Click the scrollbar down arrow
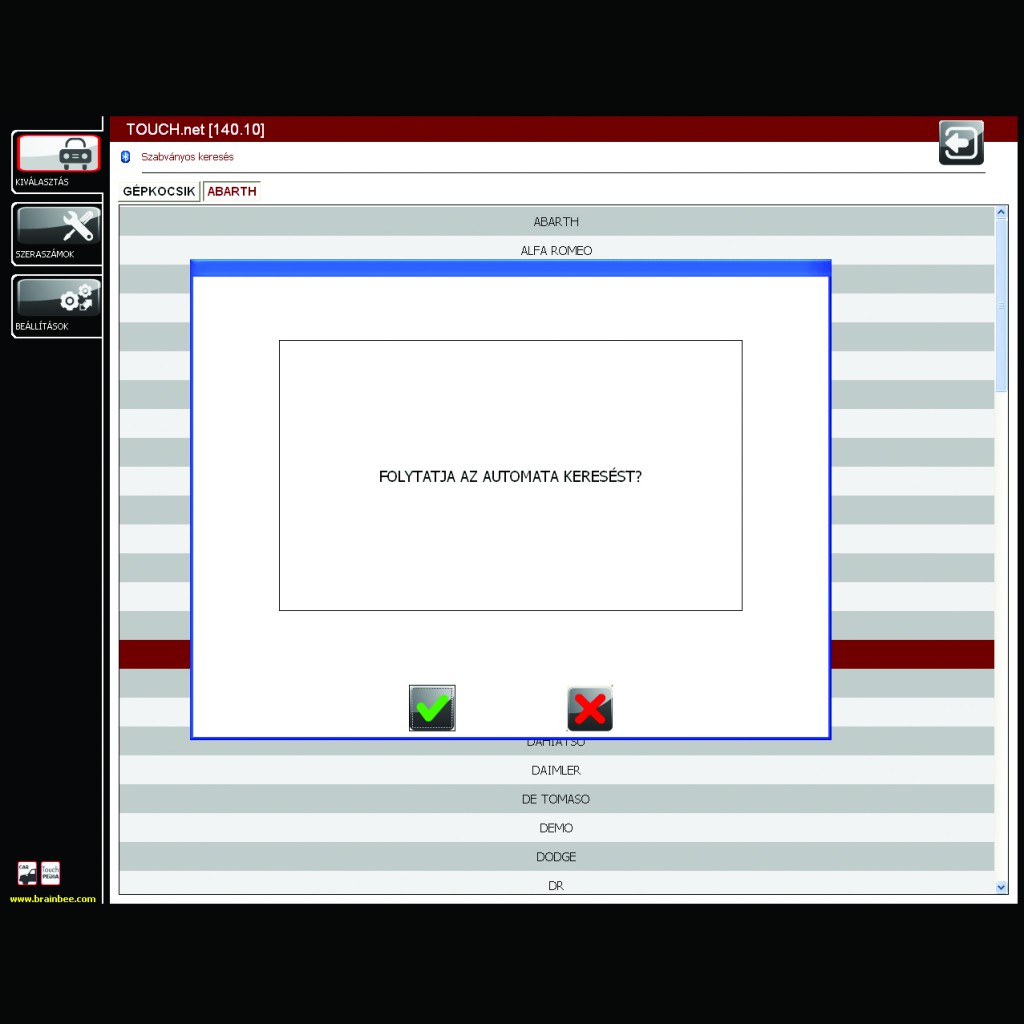 click(1001, 887)
